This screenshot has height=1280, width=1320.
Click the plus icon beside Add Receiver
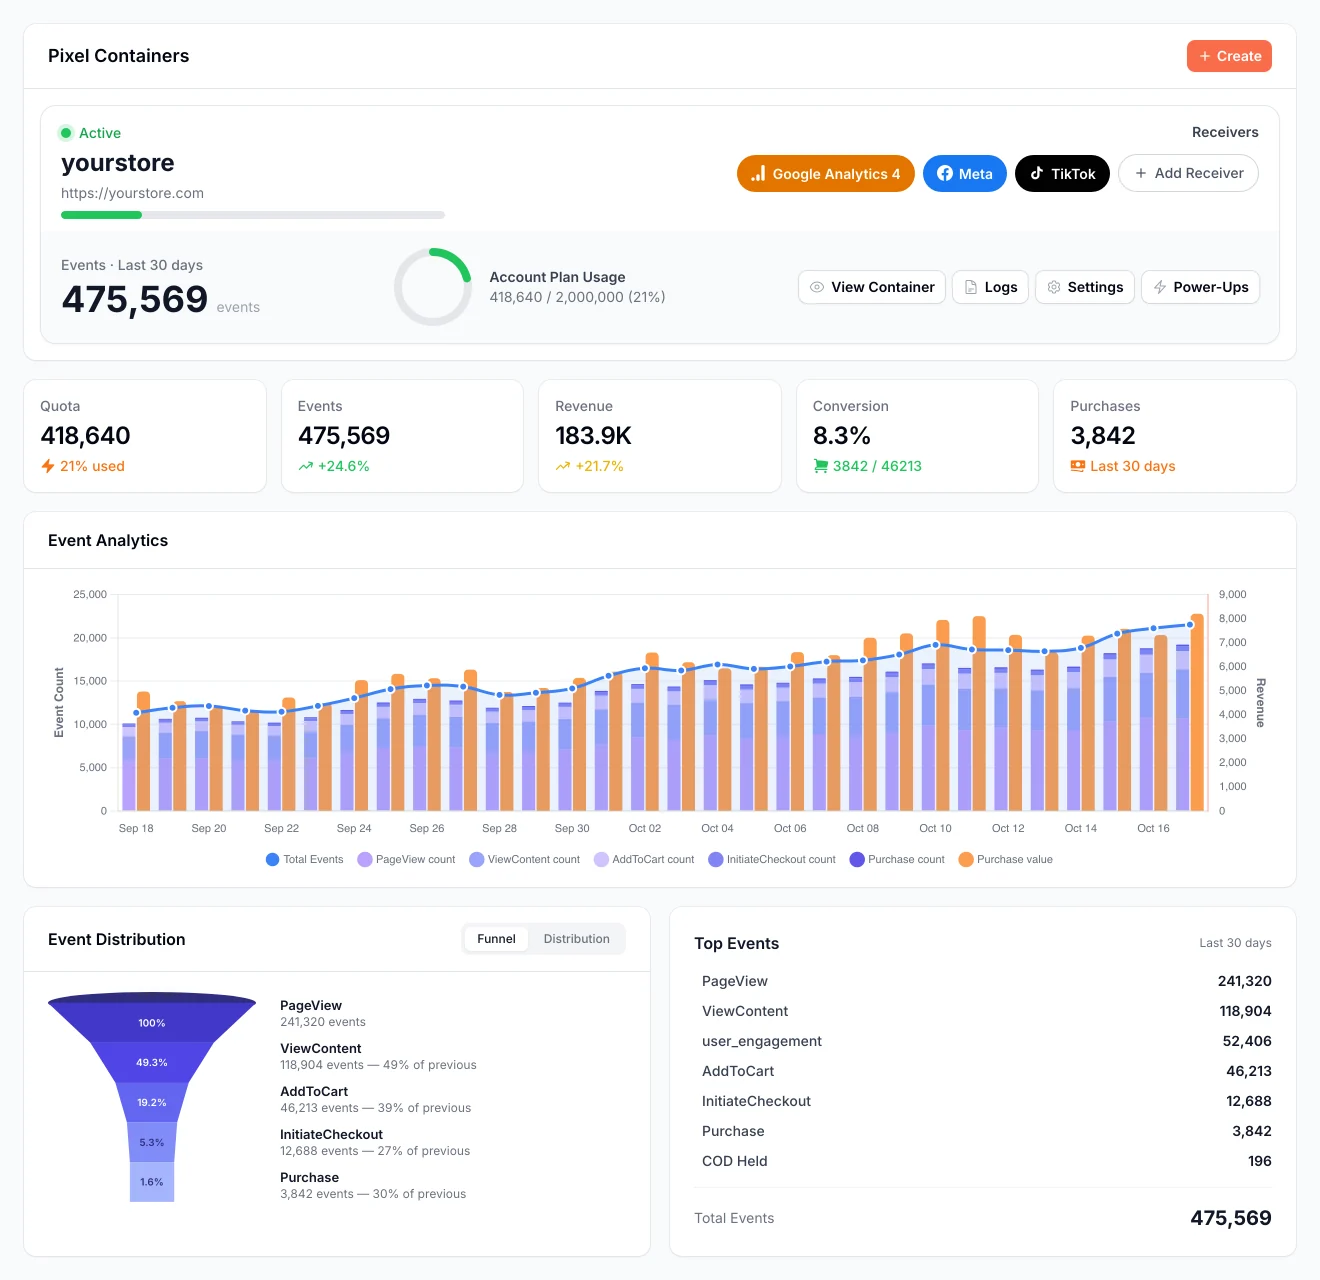1141,173
